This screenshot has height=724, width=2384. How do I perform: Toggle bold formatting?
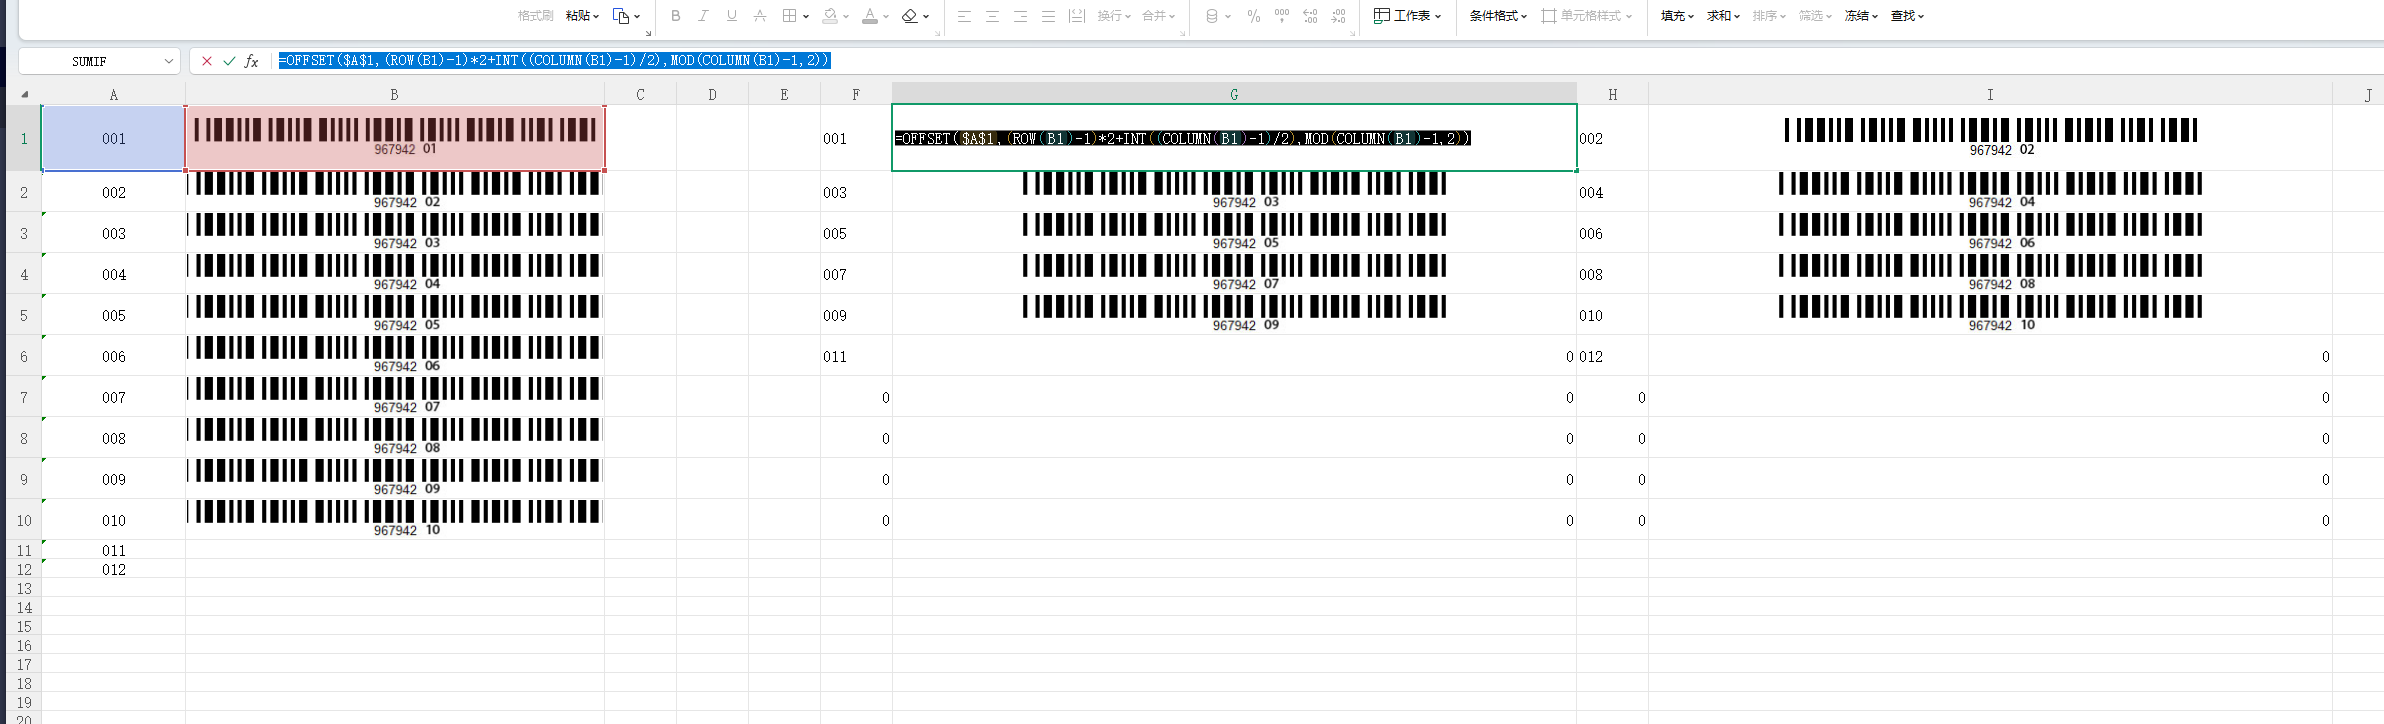[676, 16]
